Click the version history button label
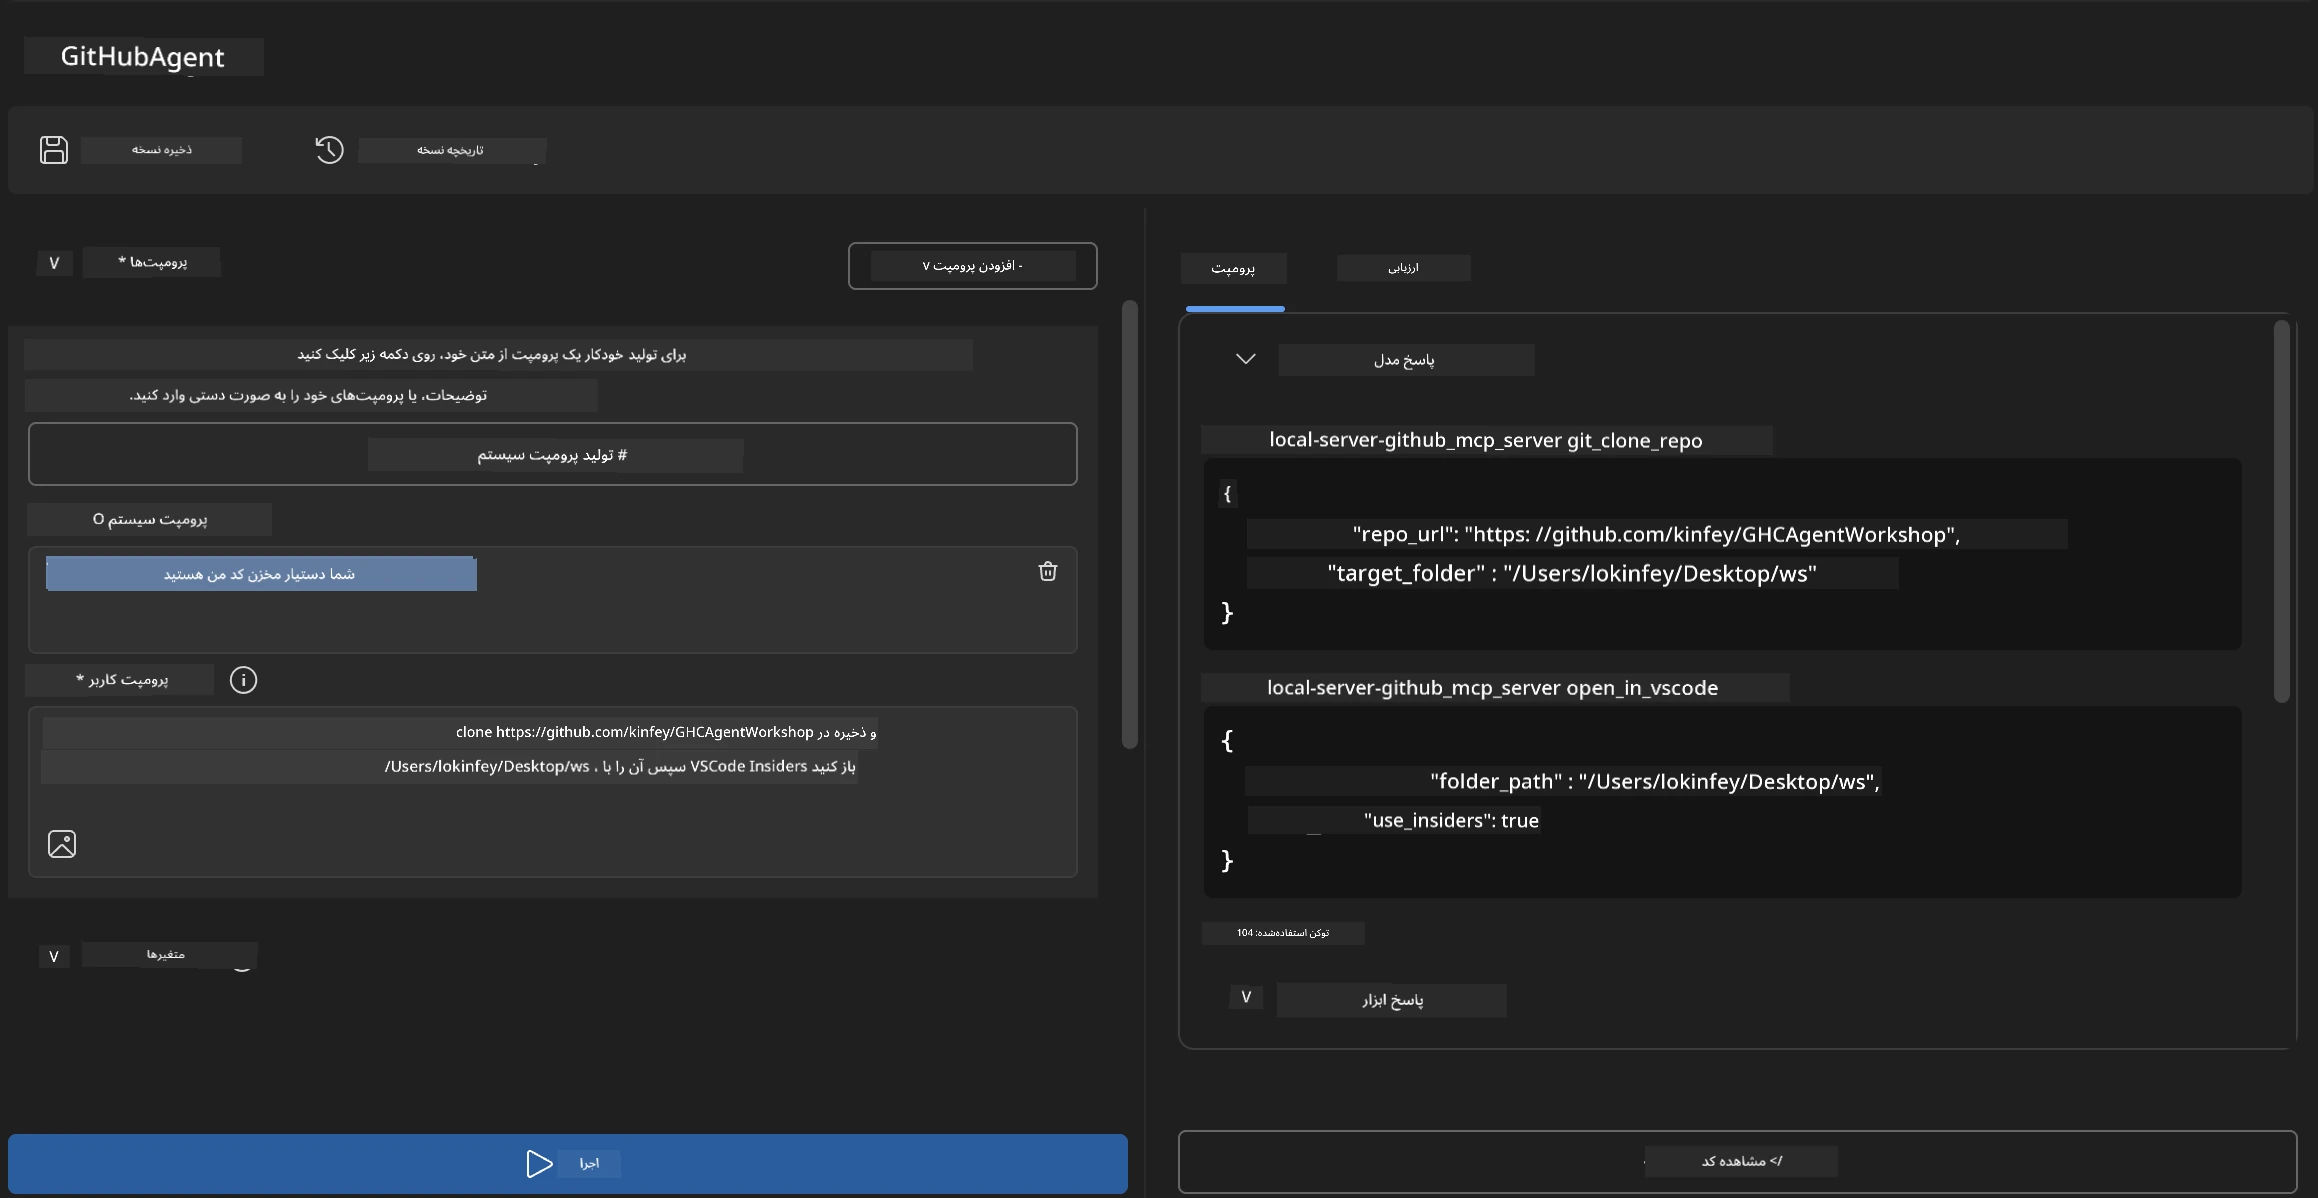This screenshot has width=2318, height=1198. (451, 150)
